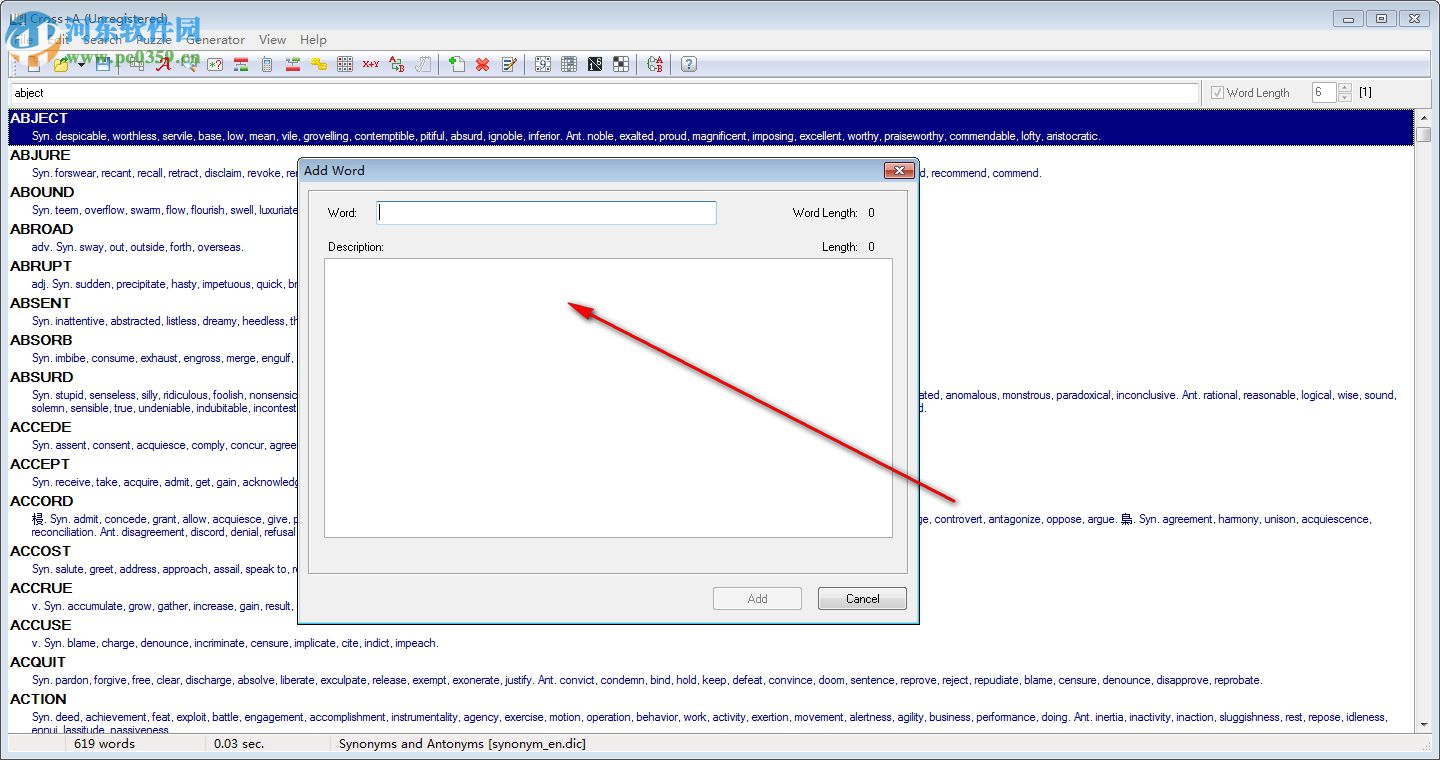Click the plain grey grid puzzle icon
The width and height of the screenshot is (1440, 760).
coord(569,64)
